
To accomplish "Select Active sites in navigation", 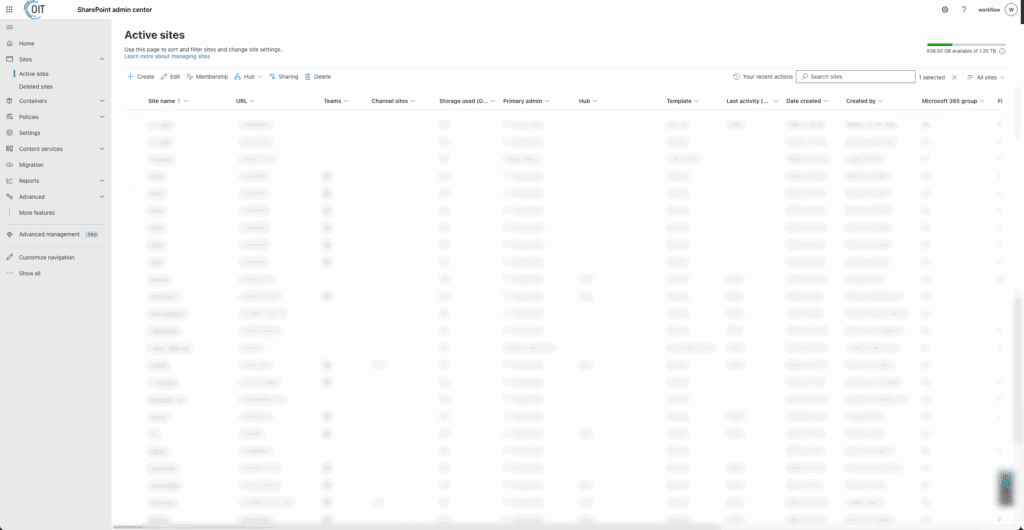I will tap(33, 74).
